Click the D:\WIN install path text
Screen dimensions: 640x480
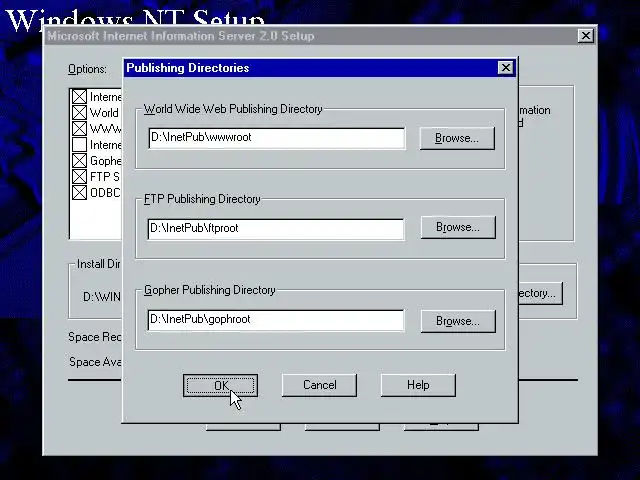102,297
